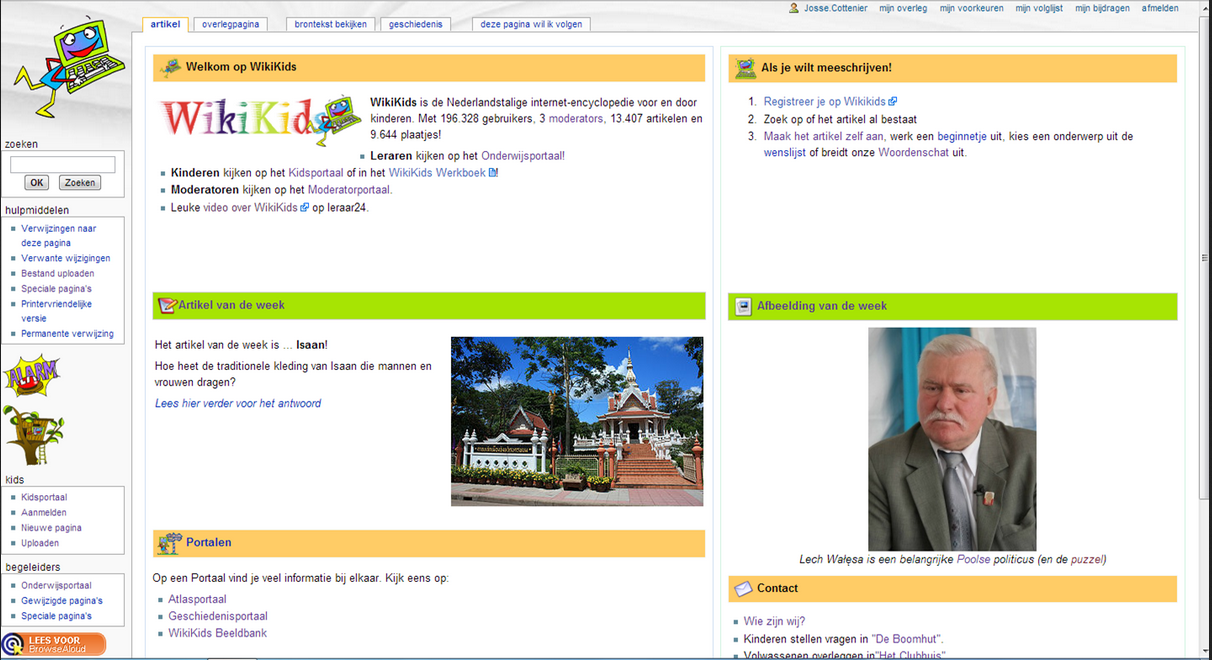
Task: Open 'Aanmelden' sidebar link
Action: click(x=44, y=513)
